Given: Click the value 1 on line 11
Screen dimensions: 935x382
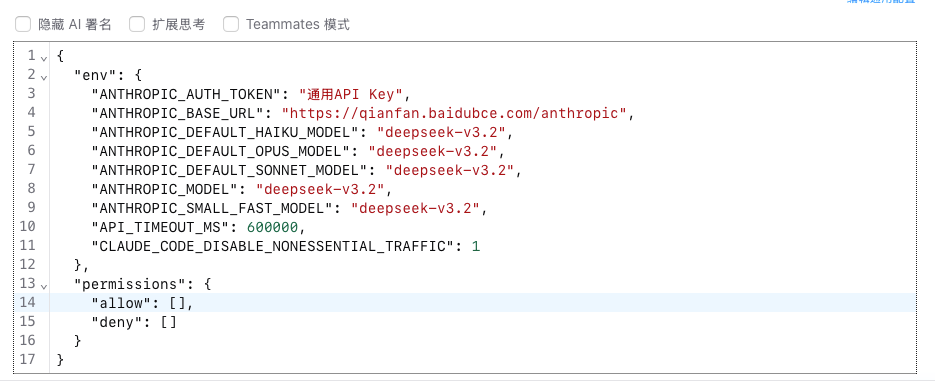Looking at the screenshot, I should [476, 246].
